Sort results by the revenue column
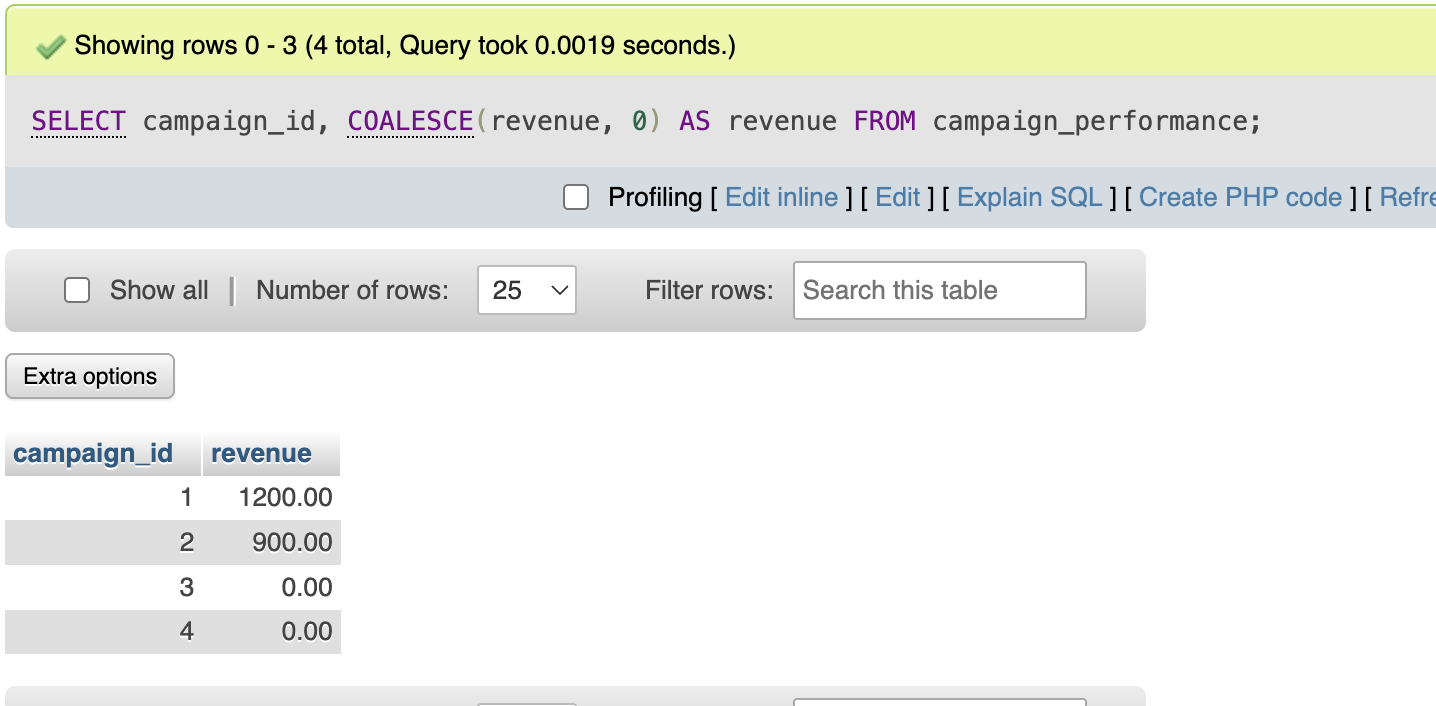Viewport: 1436px width, 706px height. coord(260,453)
